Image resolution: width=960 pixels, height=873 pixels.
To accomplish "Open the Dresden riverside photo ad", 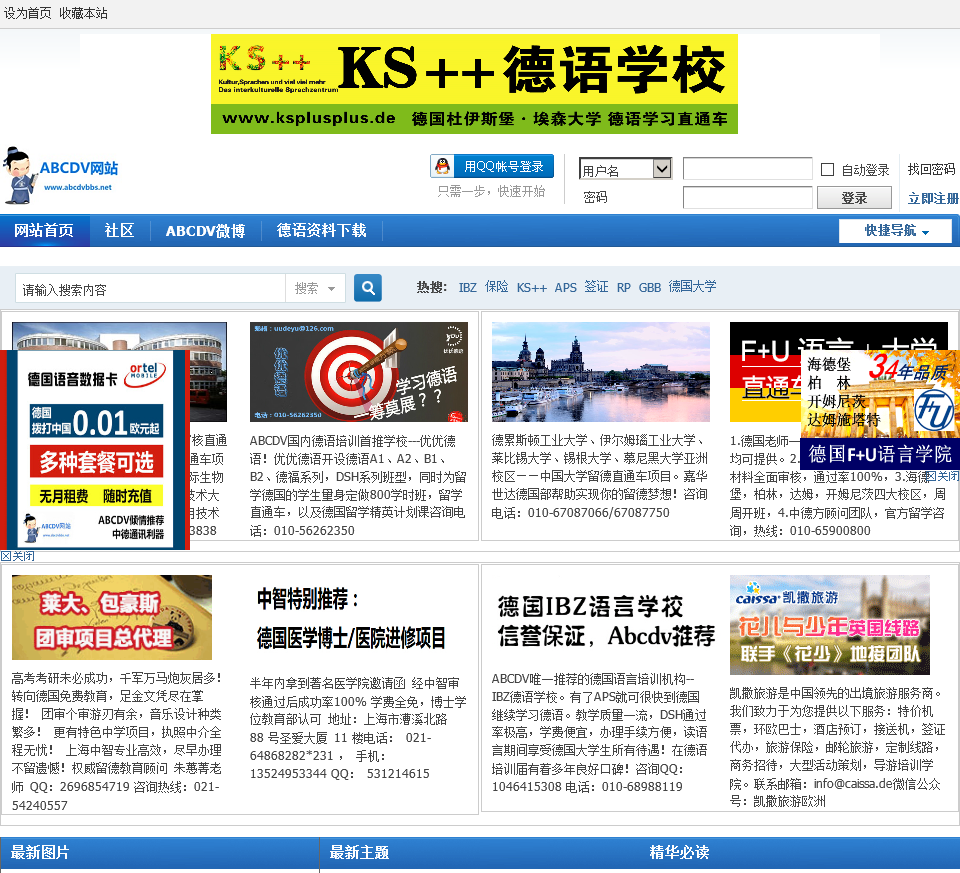I will coord(601,372).
